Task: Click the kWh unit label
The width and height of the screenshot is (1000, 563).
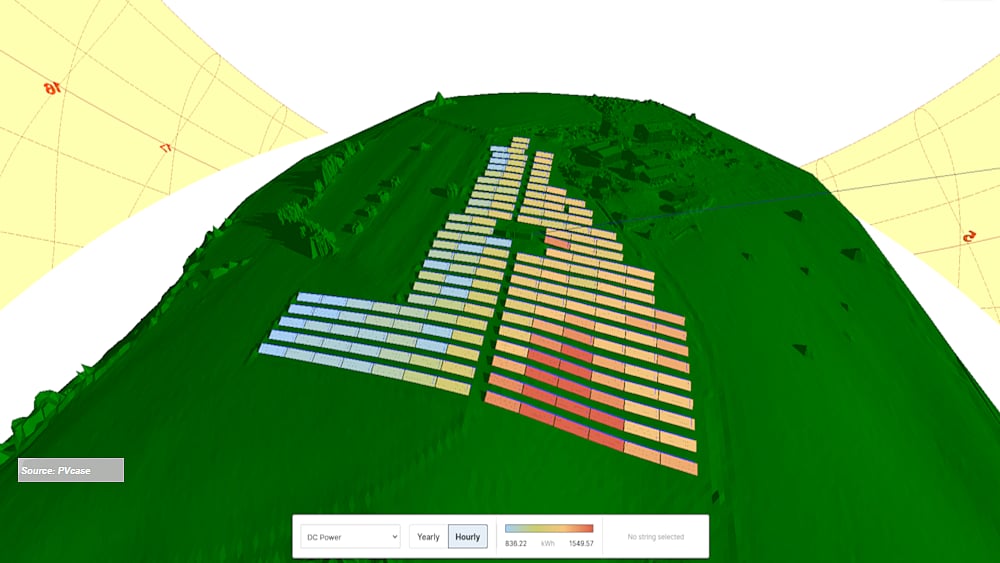Action: tap(548, 543)
